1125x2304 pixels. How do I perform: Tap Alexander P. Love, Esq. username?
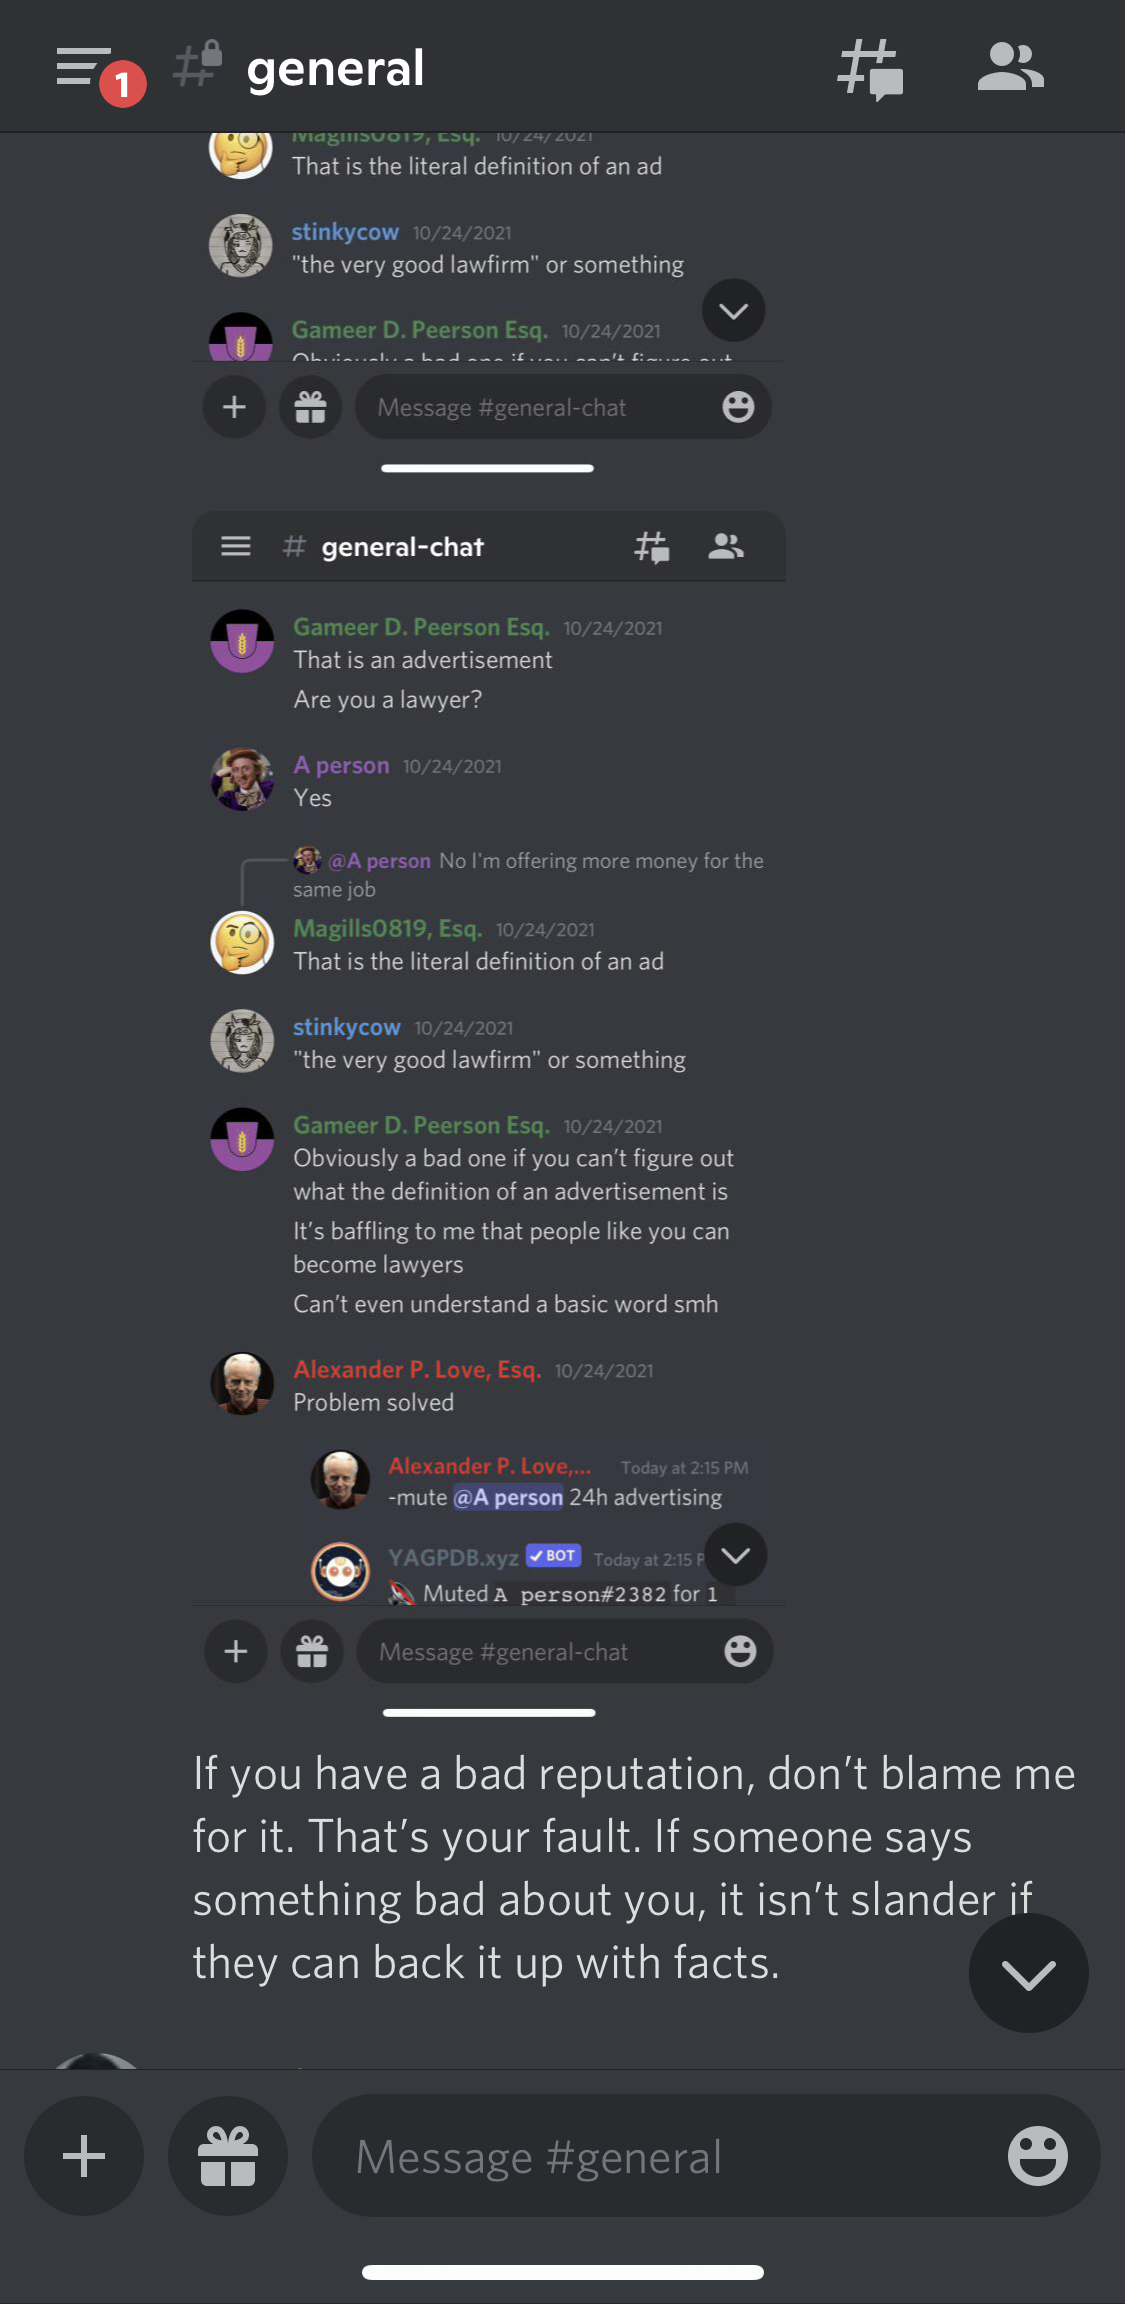pyautogui.click(x=417, y=1369)
